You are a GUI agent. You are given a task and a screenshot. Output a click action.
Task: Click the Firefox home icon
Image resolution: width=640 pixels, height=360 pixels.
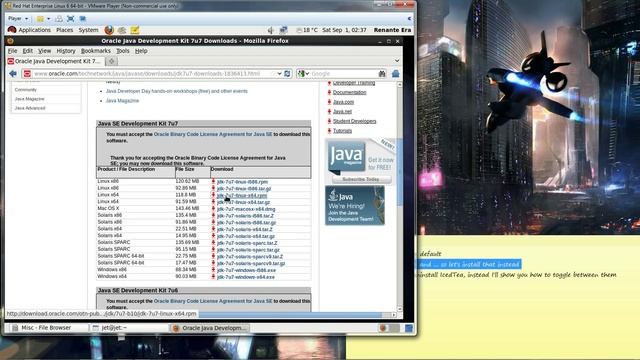396,73
